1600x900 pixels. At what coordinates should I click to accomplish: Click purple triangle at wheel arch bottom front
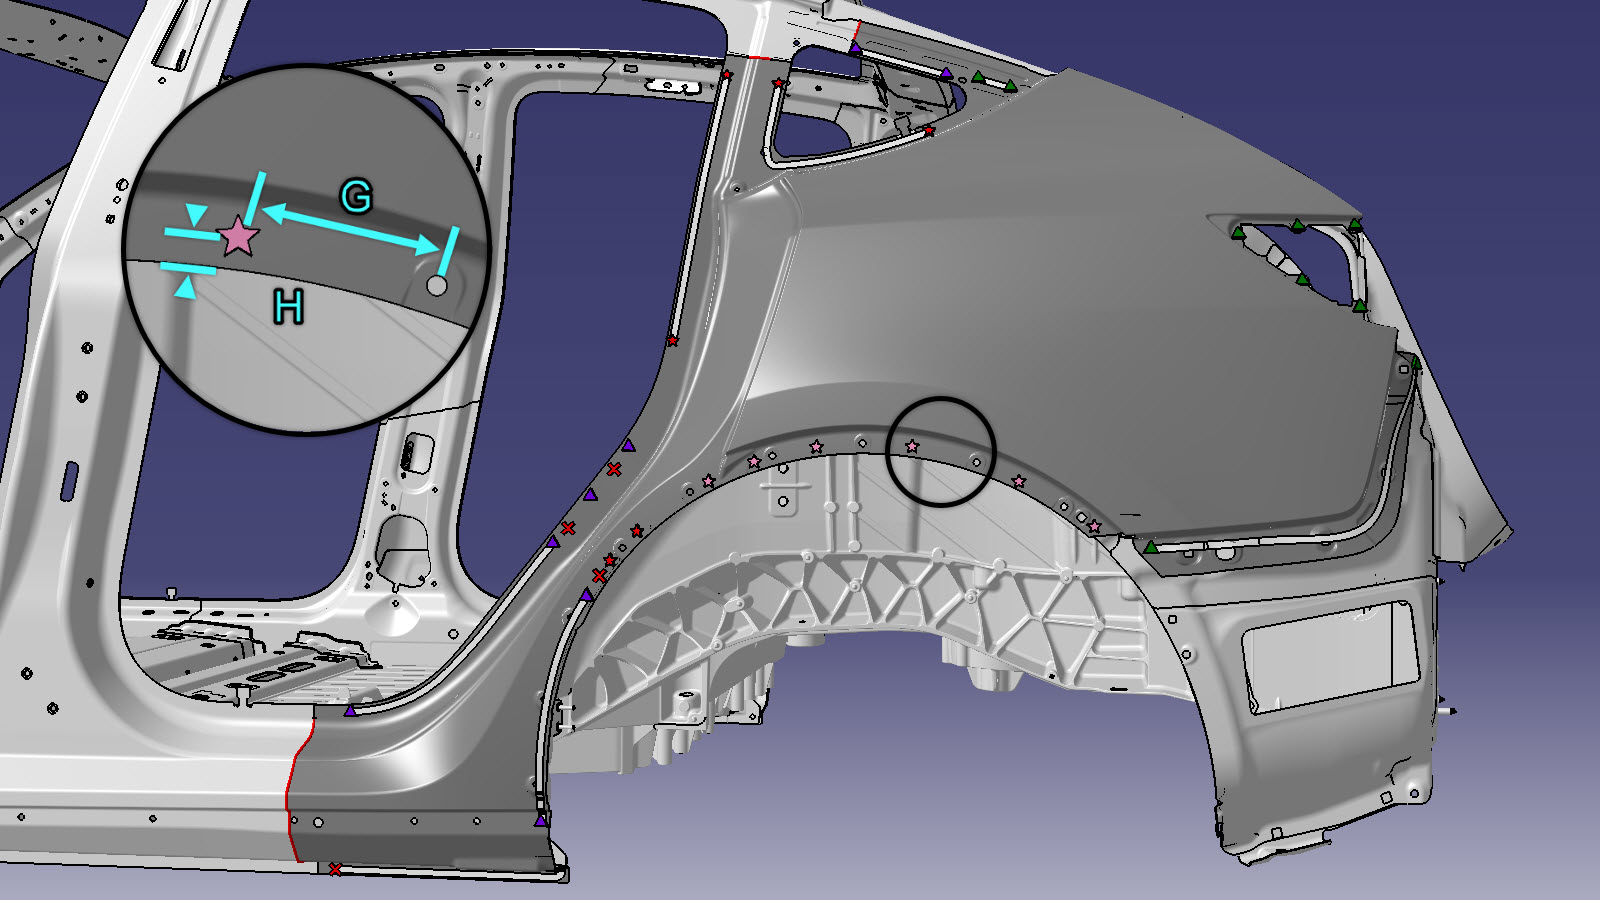point(541,820)
